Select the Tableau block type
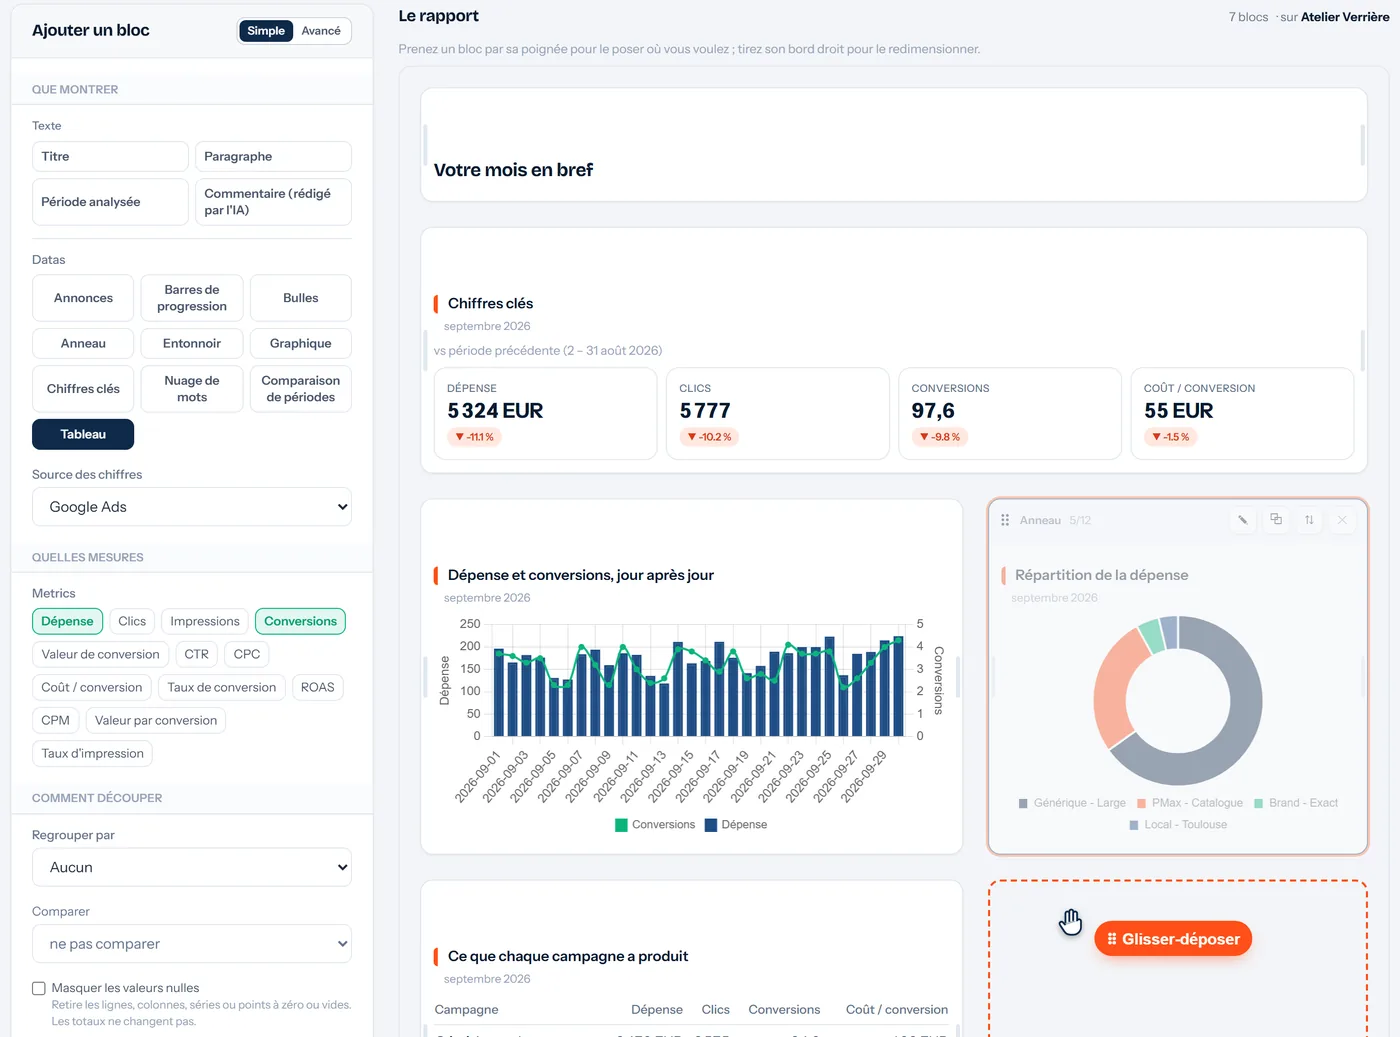The height and width of the screenshot is (1037, 1400). tap(83, 434)
